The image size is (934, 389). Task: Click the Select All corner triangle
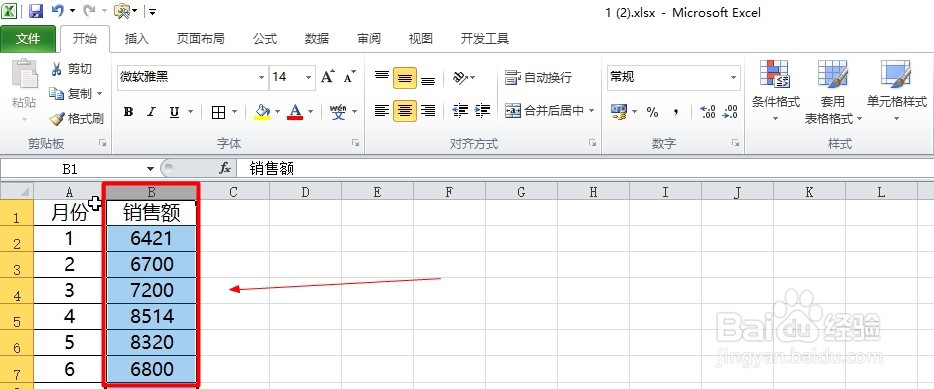[17, 191]
